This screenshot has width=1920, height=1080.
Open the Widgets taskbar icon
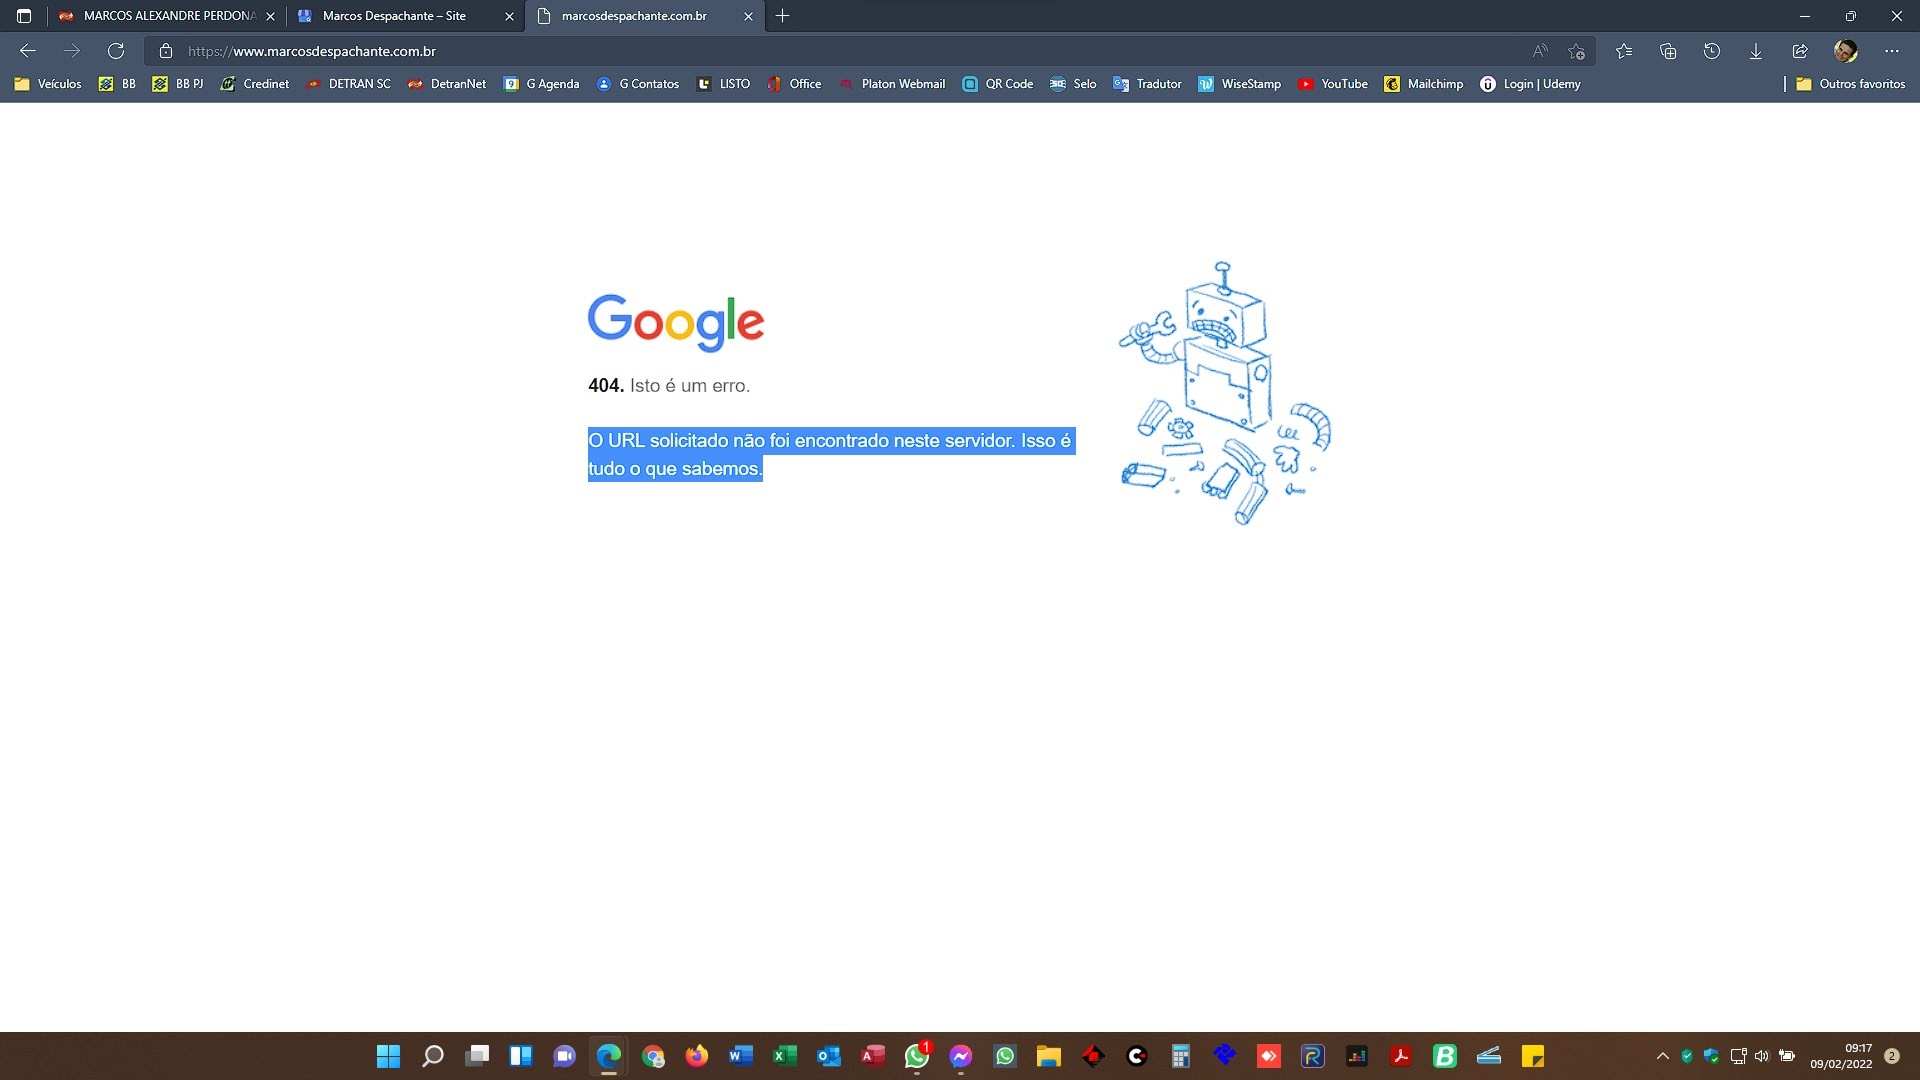point(521,1056)
